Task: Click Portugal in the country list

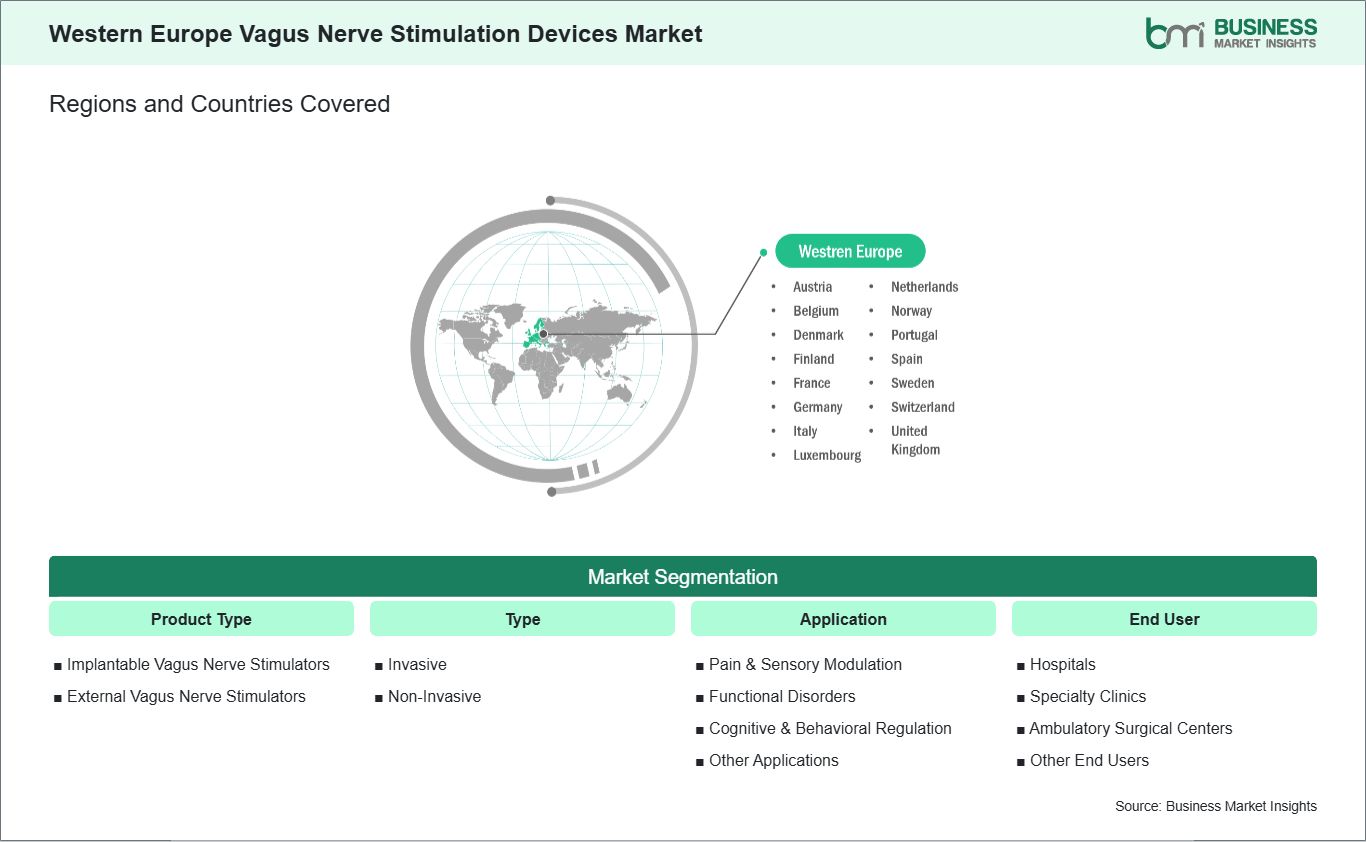Action: 914,335
